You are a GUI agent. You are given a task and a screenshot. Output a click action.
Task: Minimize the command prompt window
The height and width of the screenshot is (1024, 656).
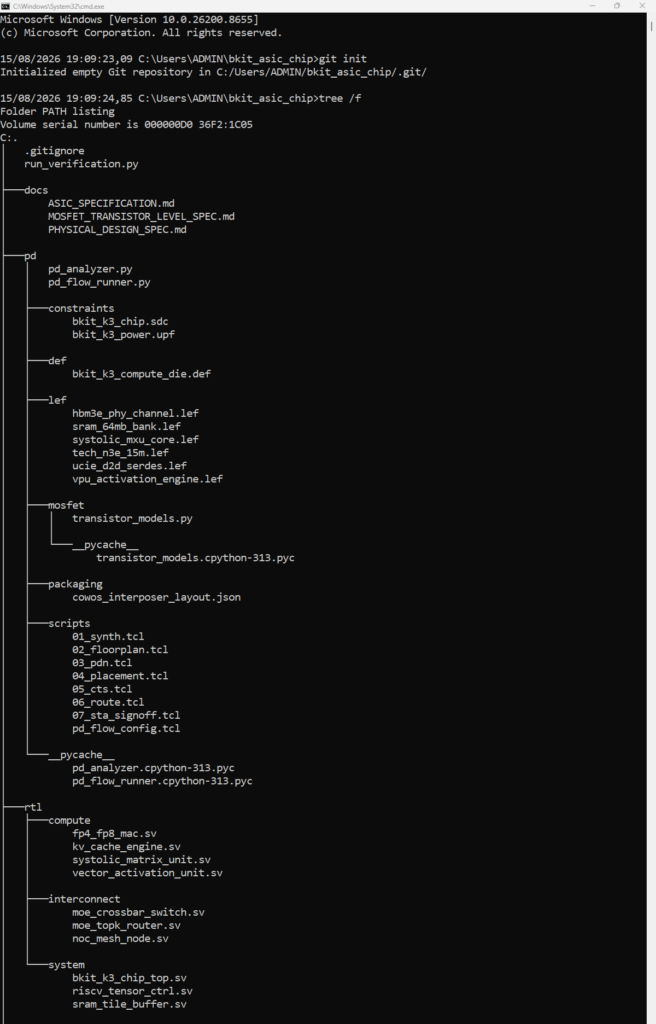(x=593, y=6)
